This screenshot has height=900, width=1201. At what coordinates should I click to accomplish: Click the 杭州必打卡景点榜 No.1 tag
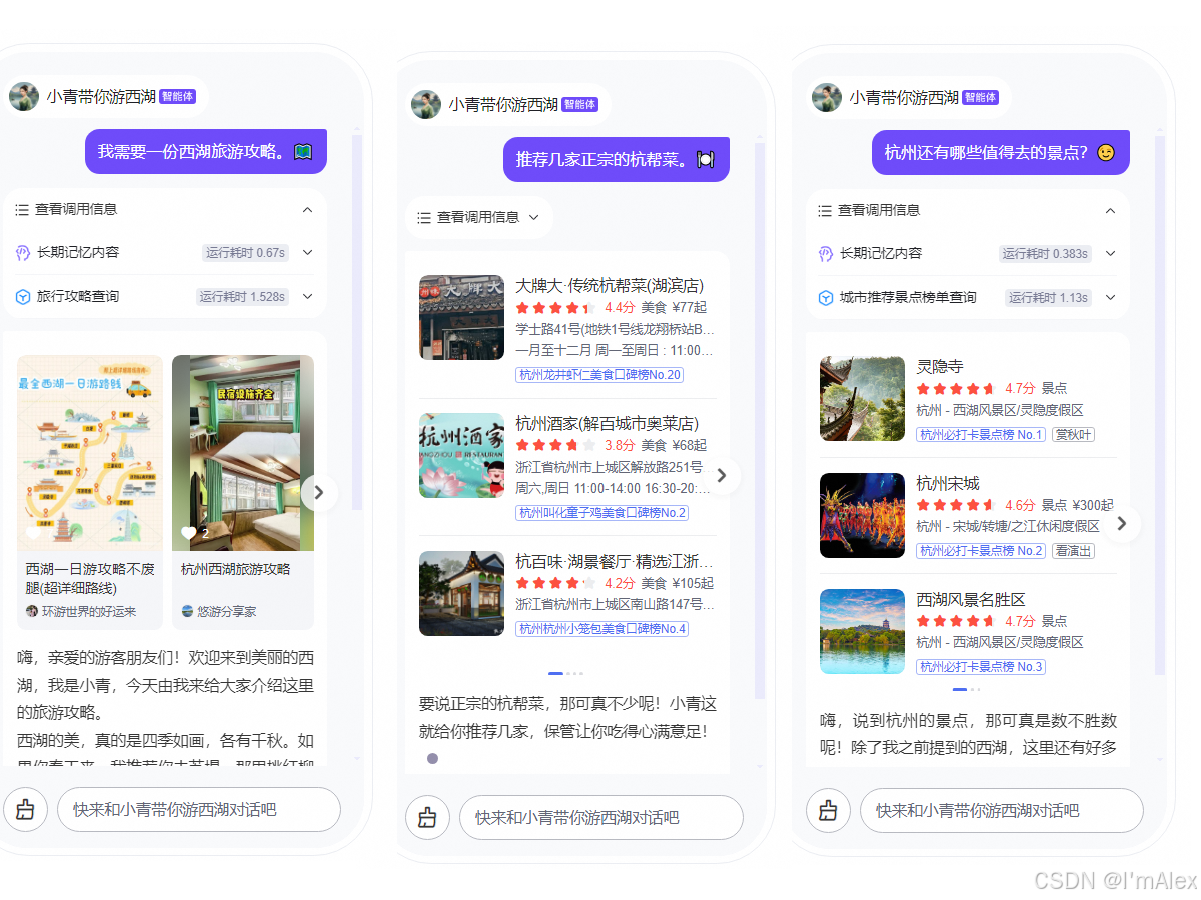[981, 435]
